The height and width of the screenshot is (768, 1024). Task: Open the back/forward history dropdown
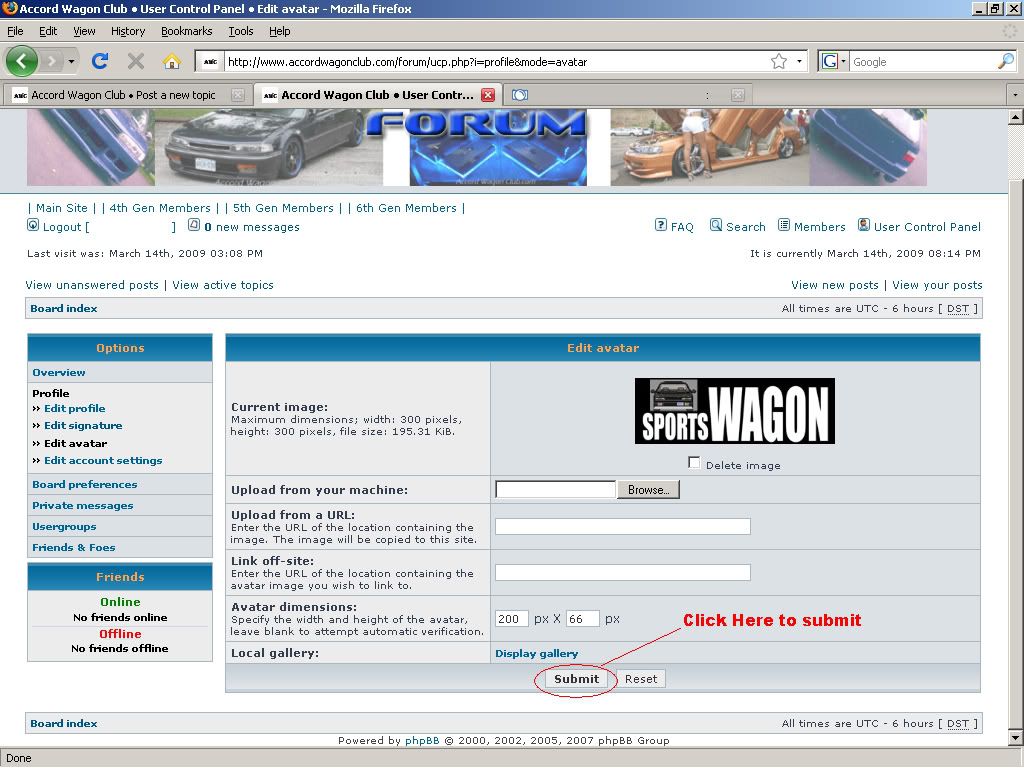[x=71, y=61]
